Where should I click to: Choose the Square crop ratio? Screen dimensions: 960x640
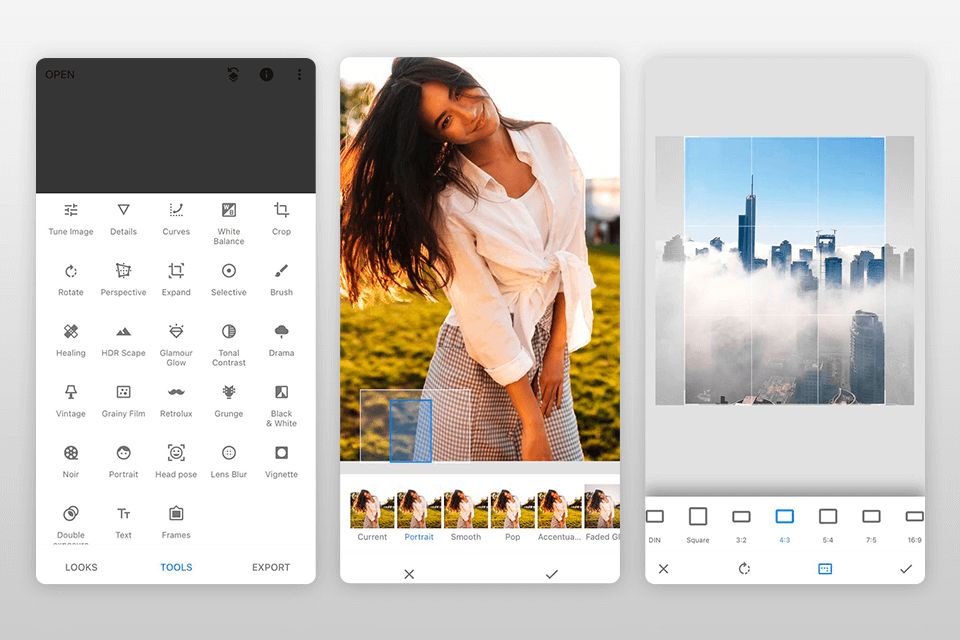[x=698, y=525]
